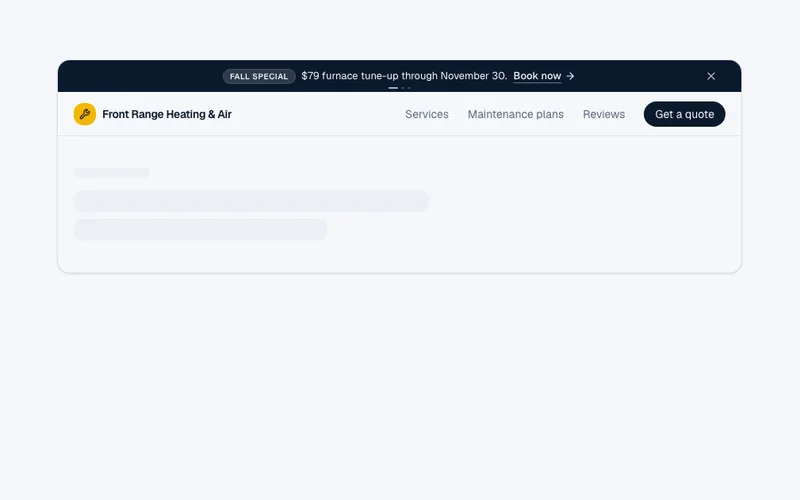Click the Front Range Heating & Air brand name

(167, 114)
